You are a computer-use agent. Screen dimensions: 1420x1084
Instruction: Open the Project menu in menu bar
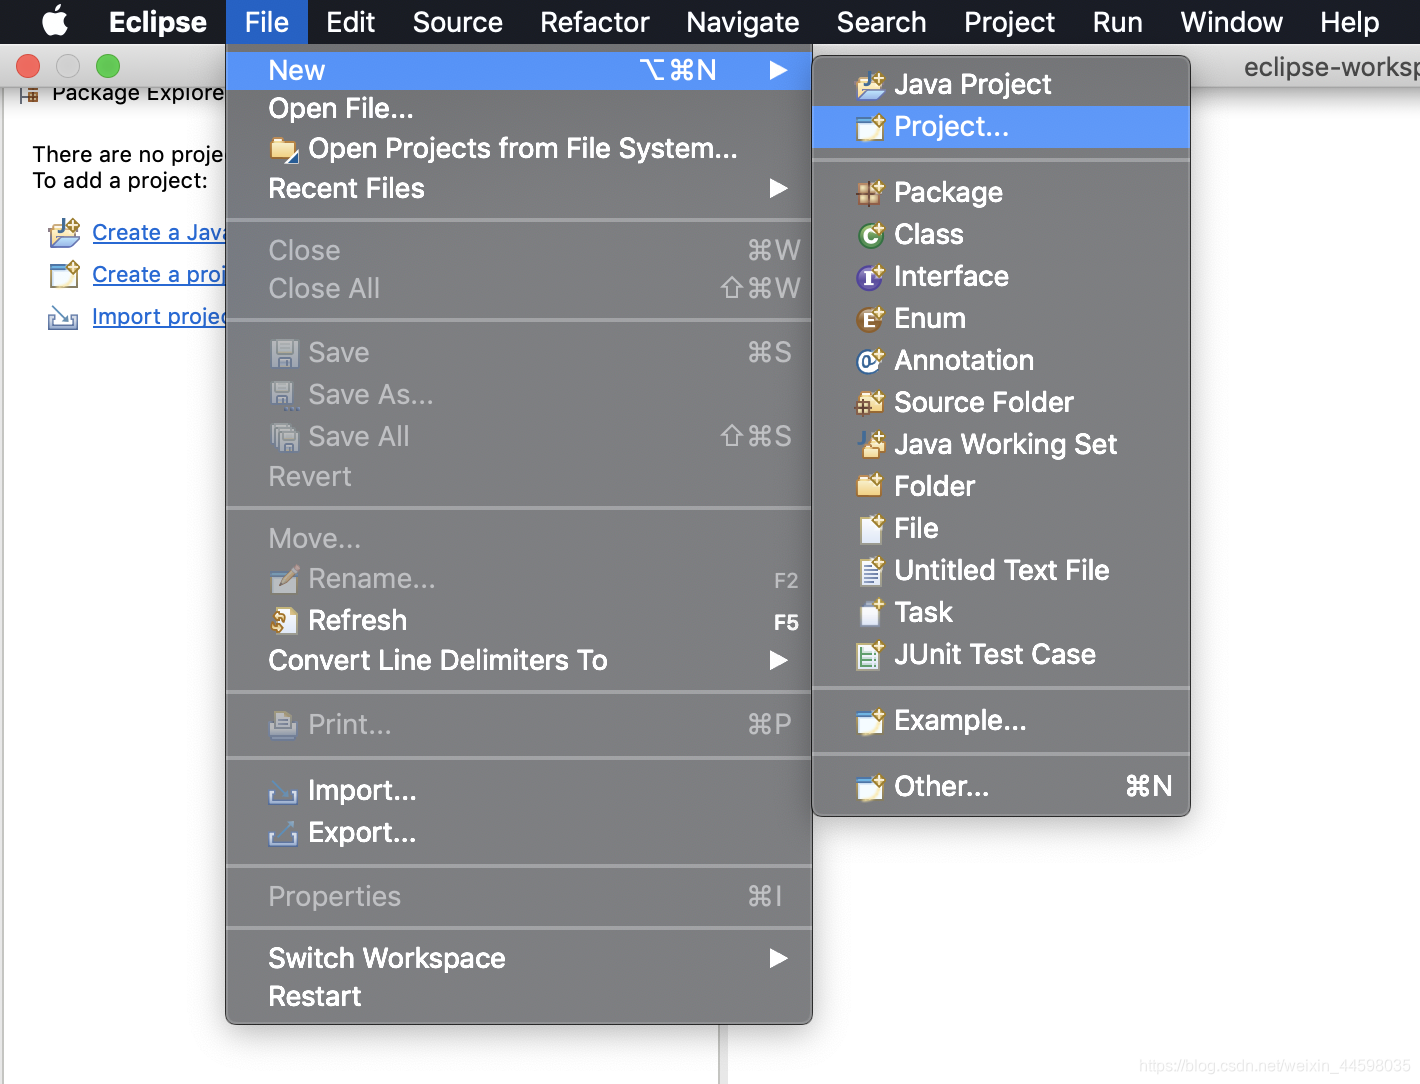pyautogui.click(x=1010, y=22)
